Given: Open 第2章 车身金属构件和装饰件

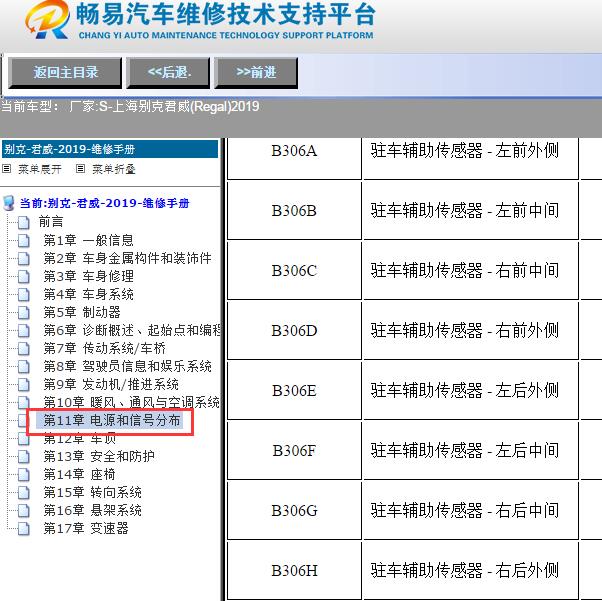Looking at the screenshot, I should [127, 258].
